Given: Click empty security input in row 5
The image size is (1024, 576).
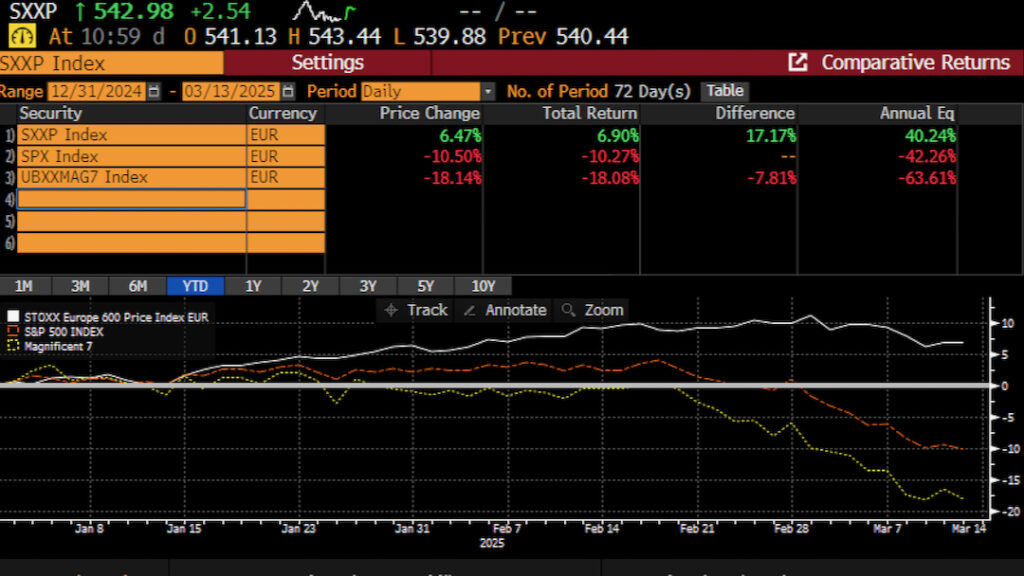Looking at the screenshot, I should [131, 221].
